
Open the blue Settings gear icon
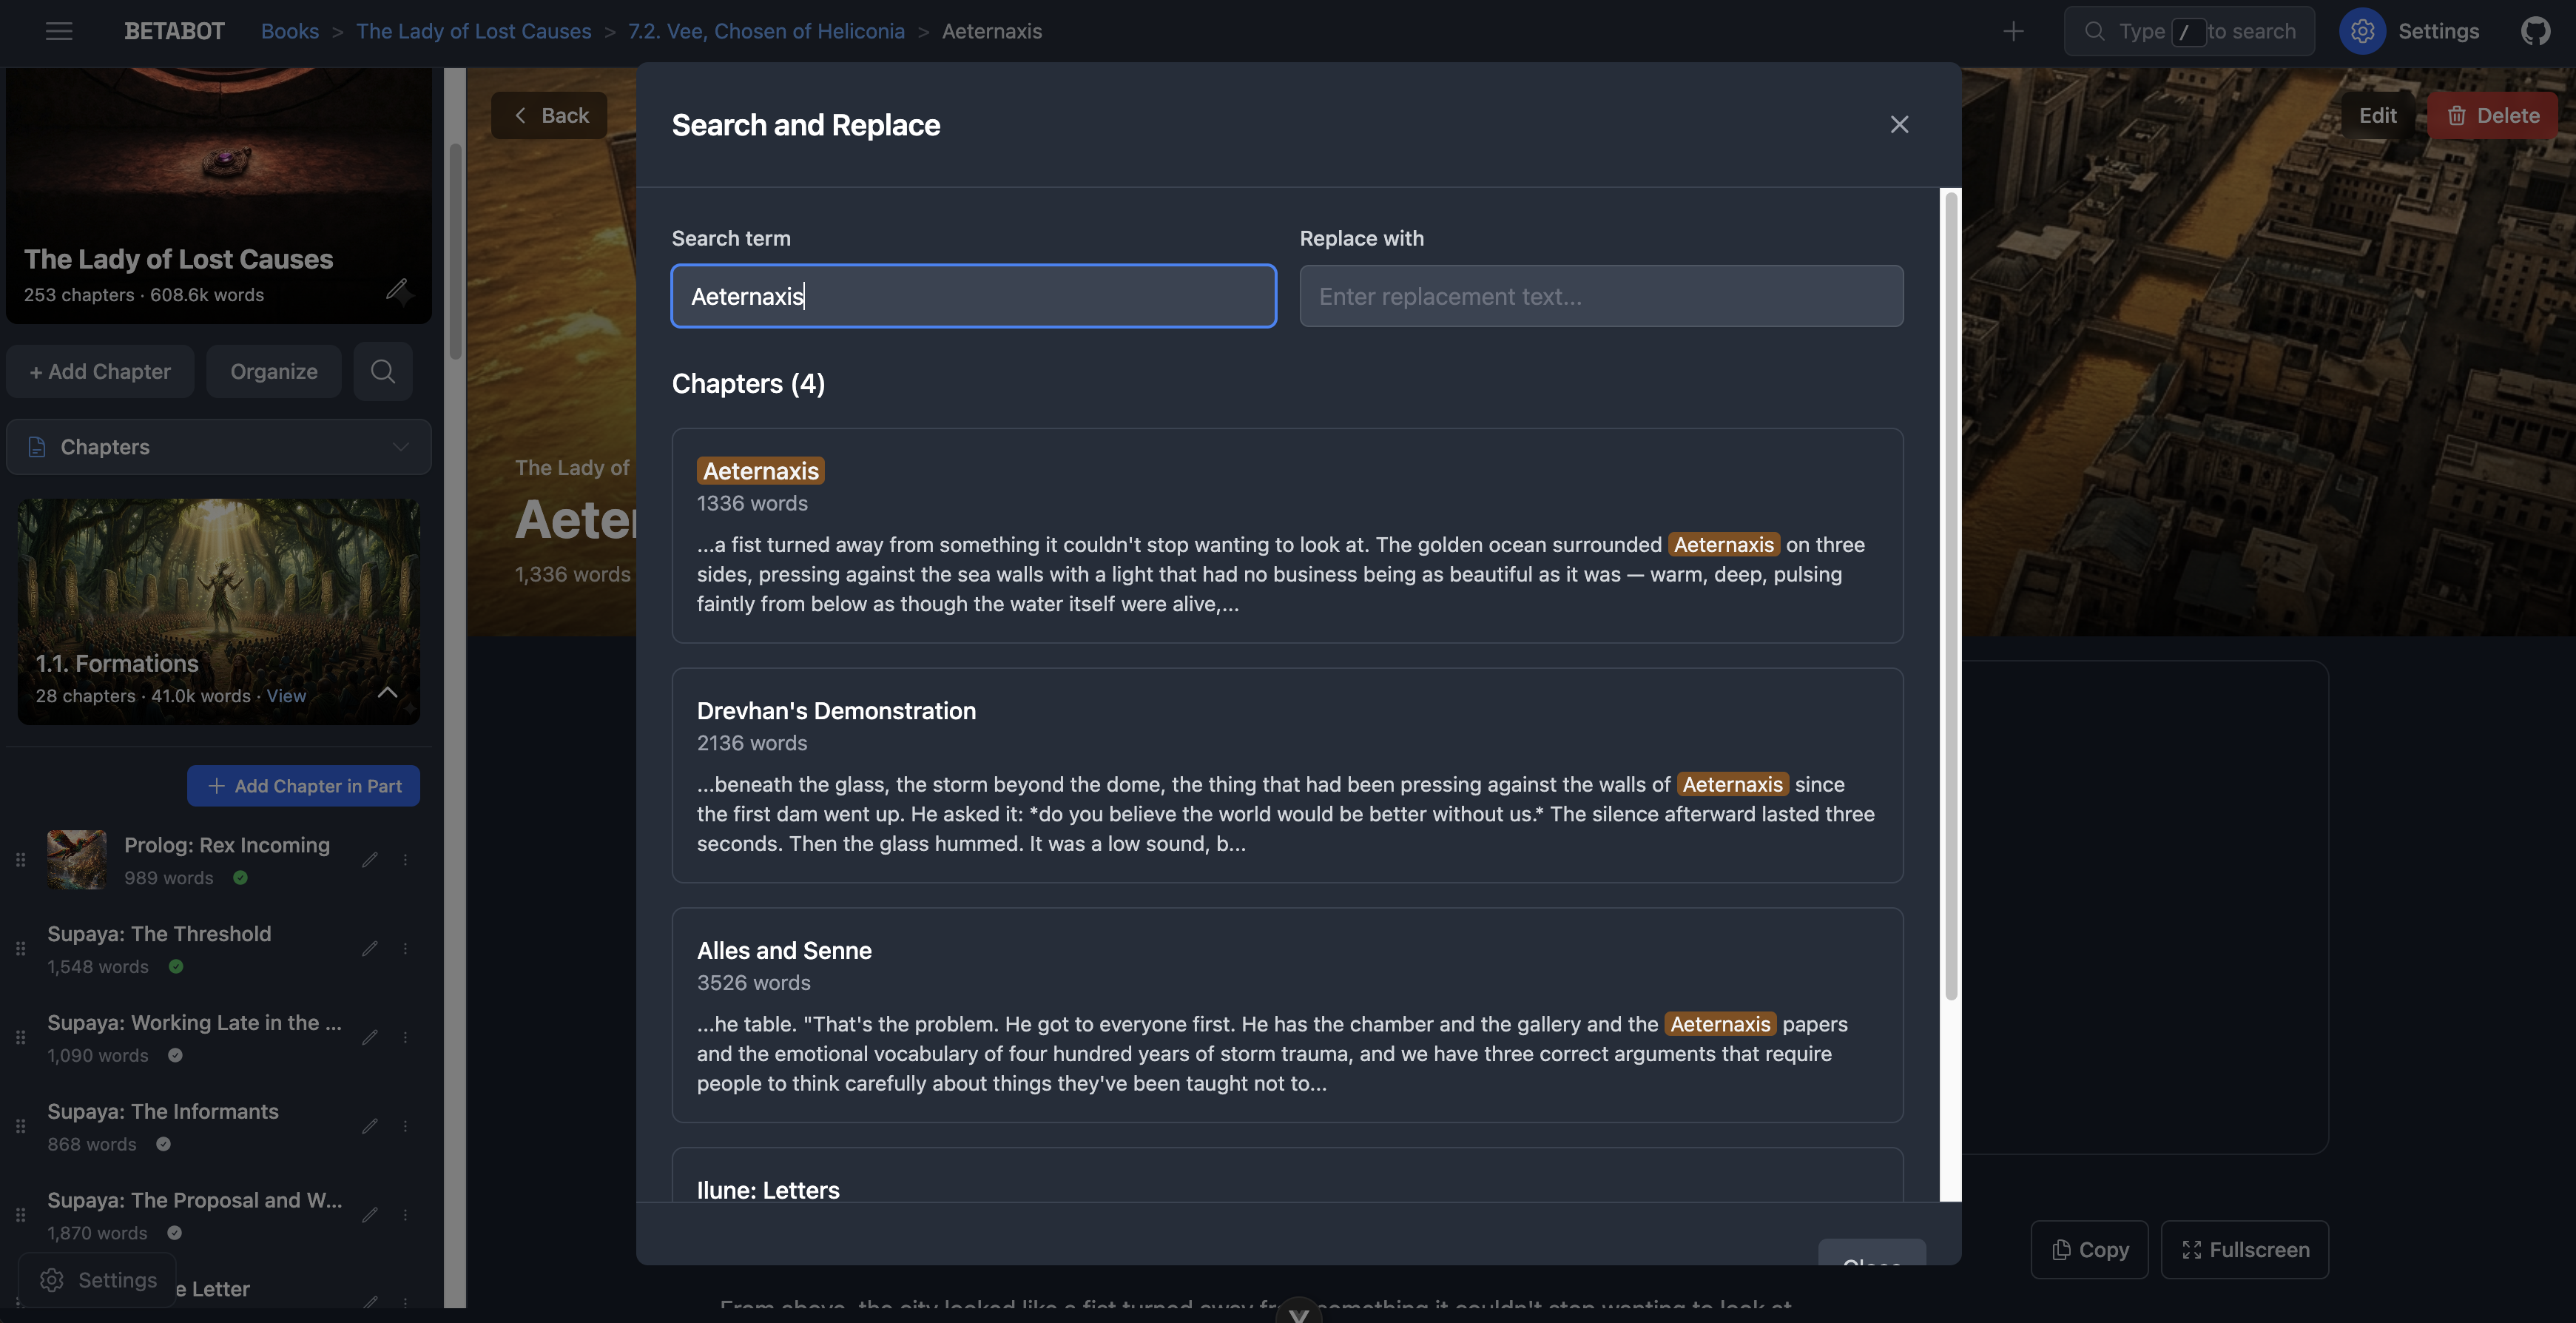click(2362, 31)
